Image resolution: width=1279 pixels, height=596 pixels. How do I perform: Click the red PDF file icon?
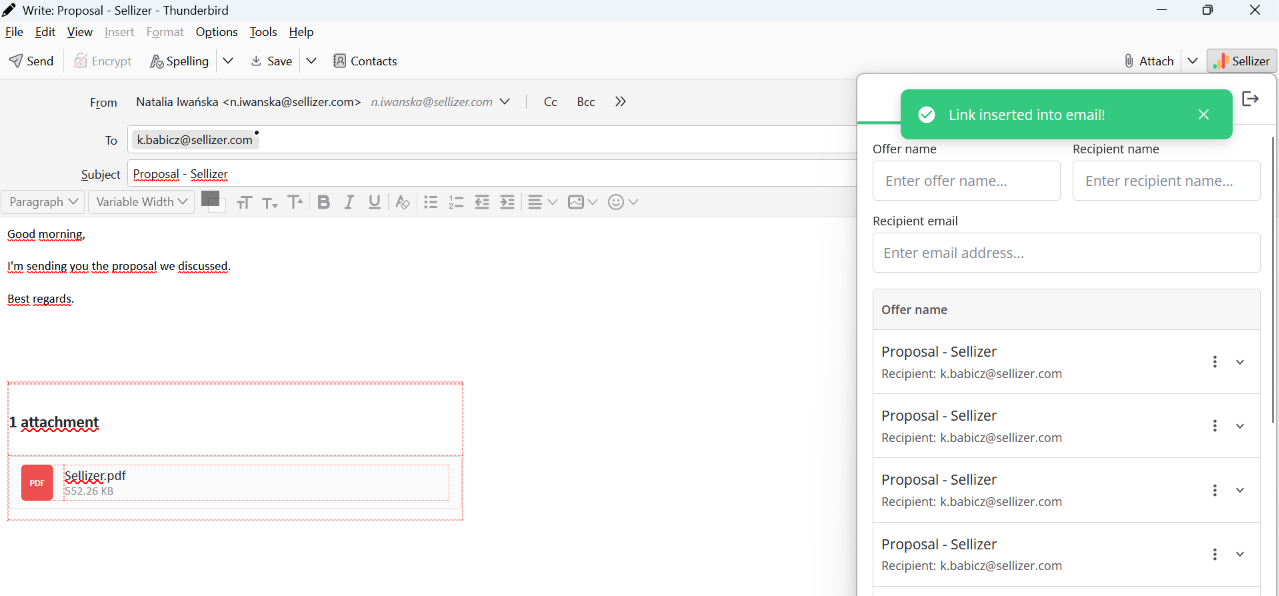coord(37,483)
